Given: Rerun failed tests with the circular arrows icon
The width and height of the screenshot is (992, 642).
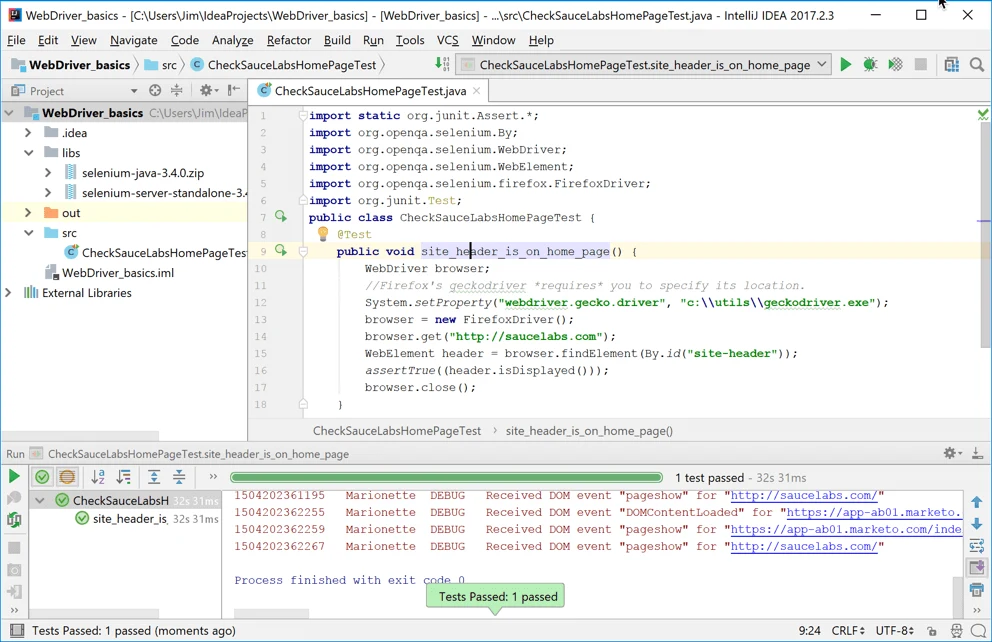Looking at the screenshot, I should click(13, 519).
